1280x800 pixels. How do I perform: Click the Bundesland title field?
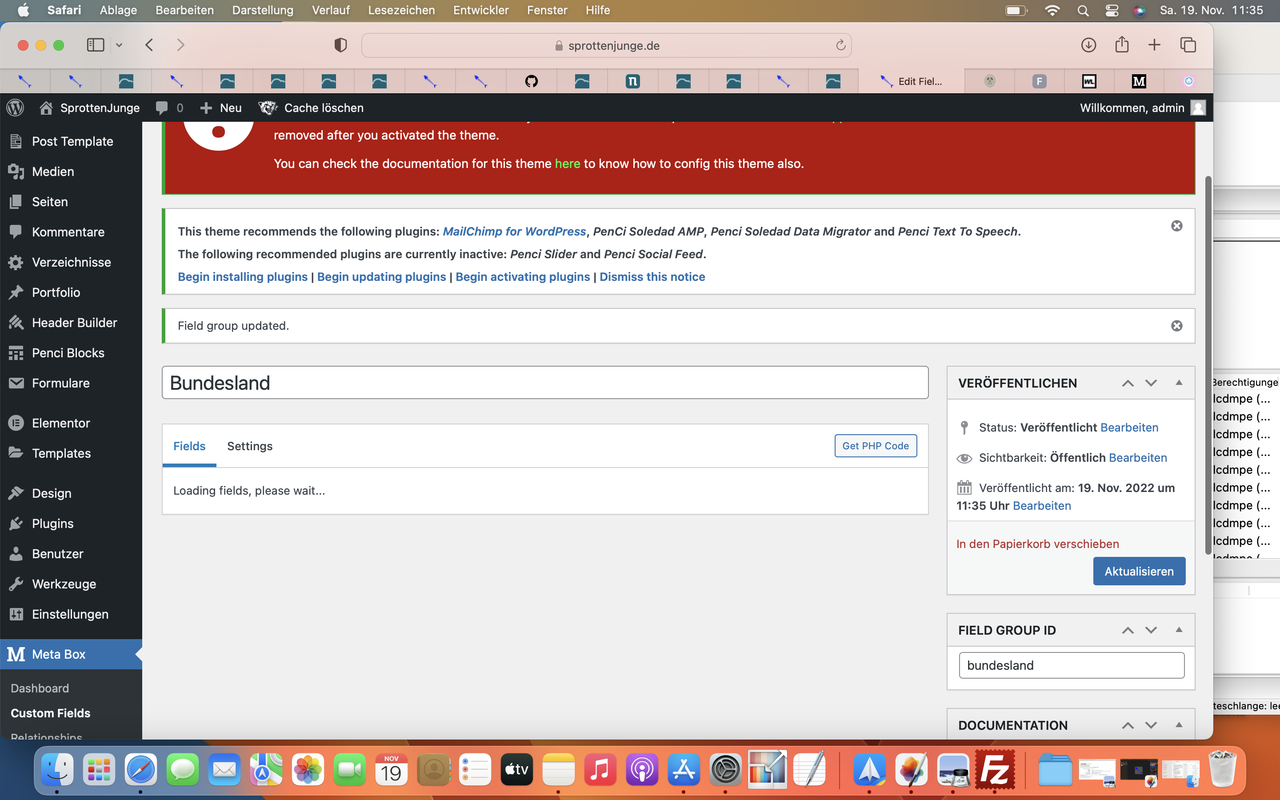tap(545, 383)
